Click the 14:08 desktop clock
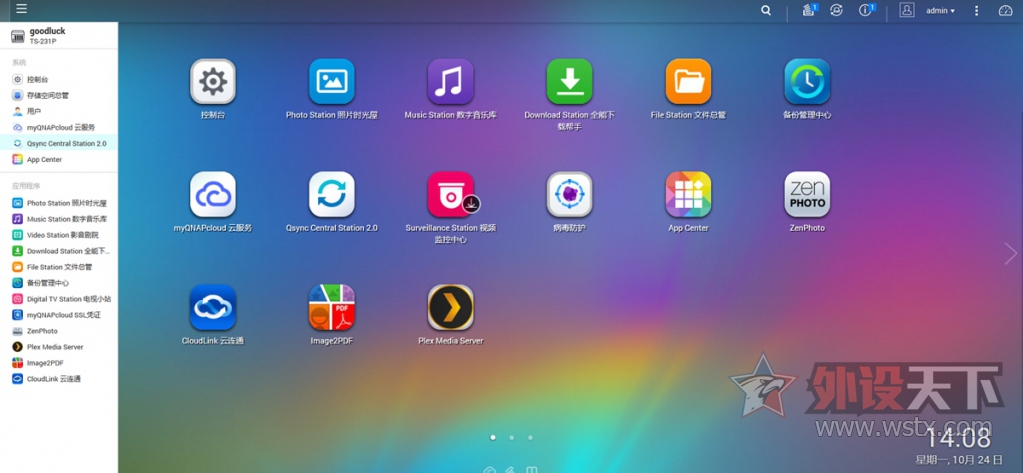The image size is (1023, 473). point(958,438)
